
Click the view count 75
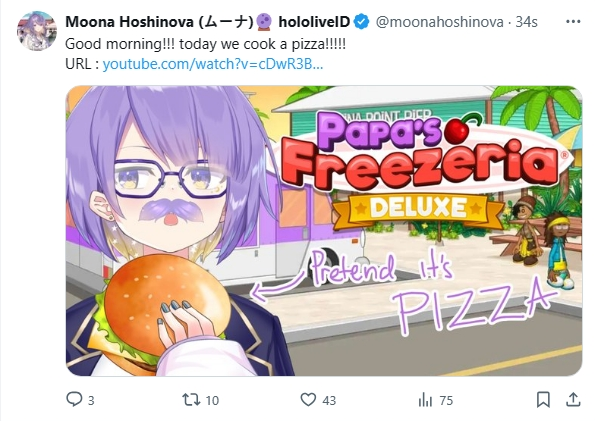446,401
